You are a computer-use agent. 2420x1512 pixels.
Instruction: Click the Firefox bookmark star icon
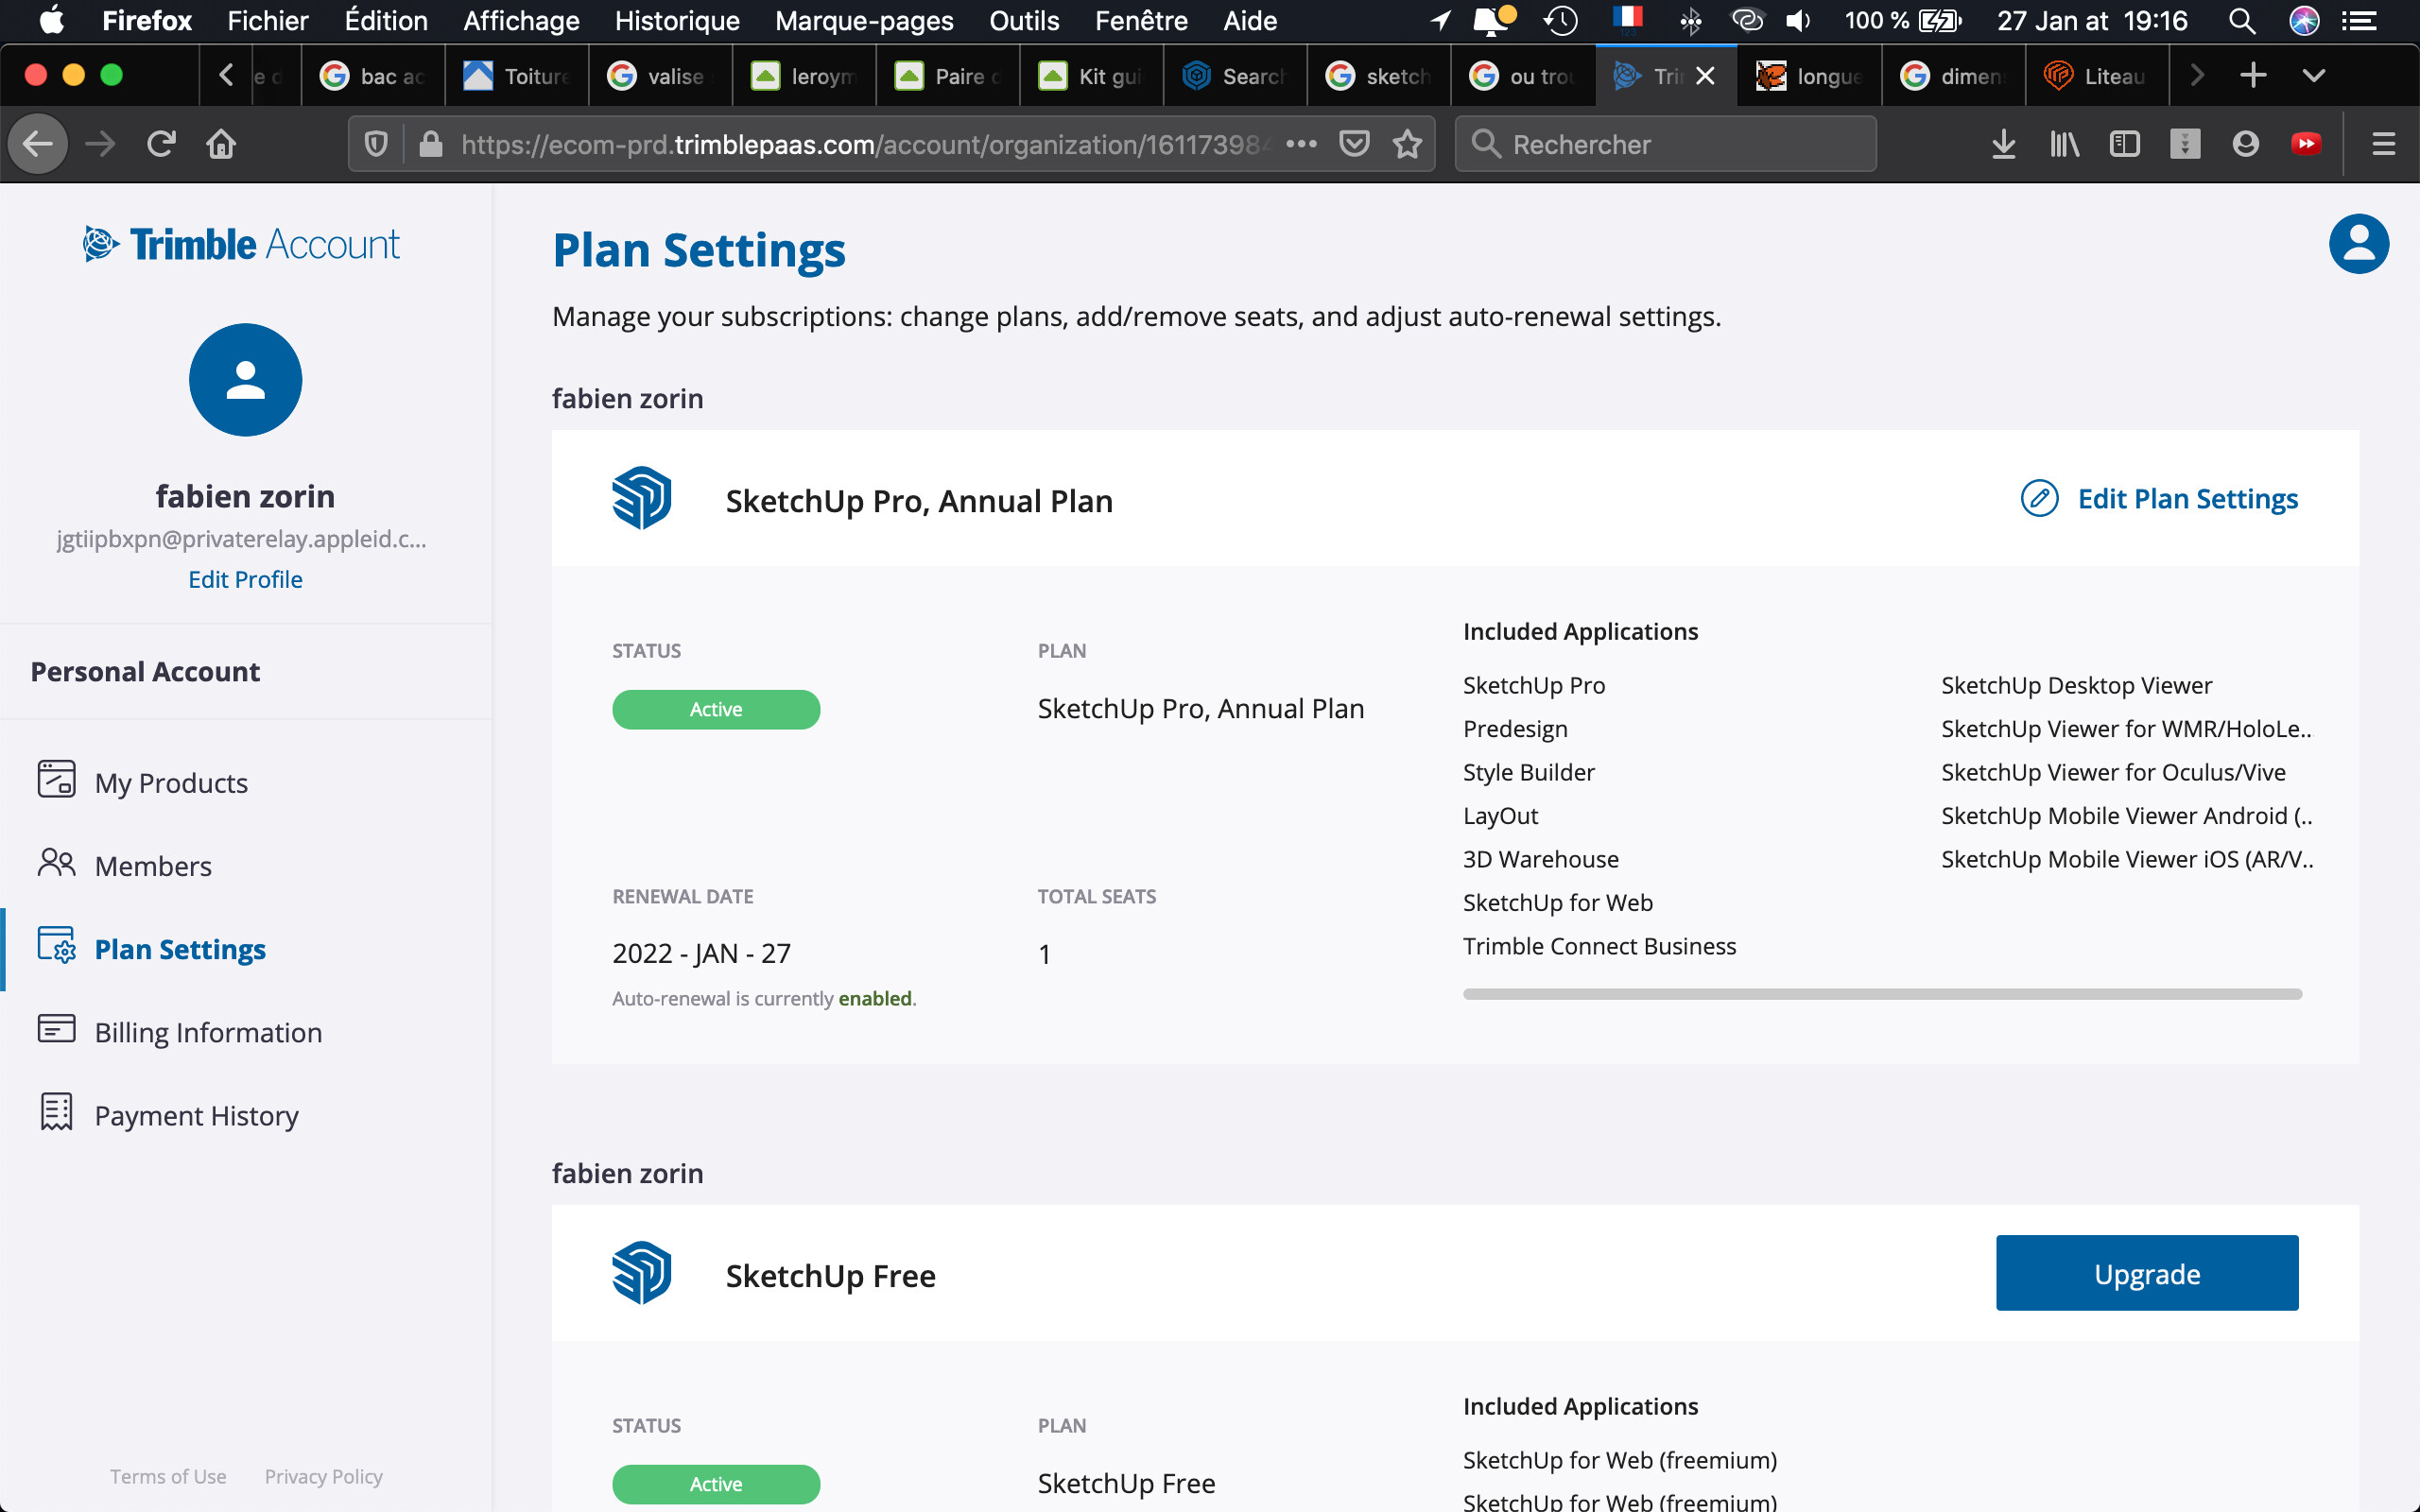pos(1407,144)
